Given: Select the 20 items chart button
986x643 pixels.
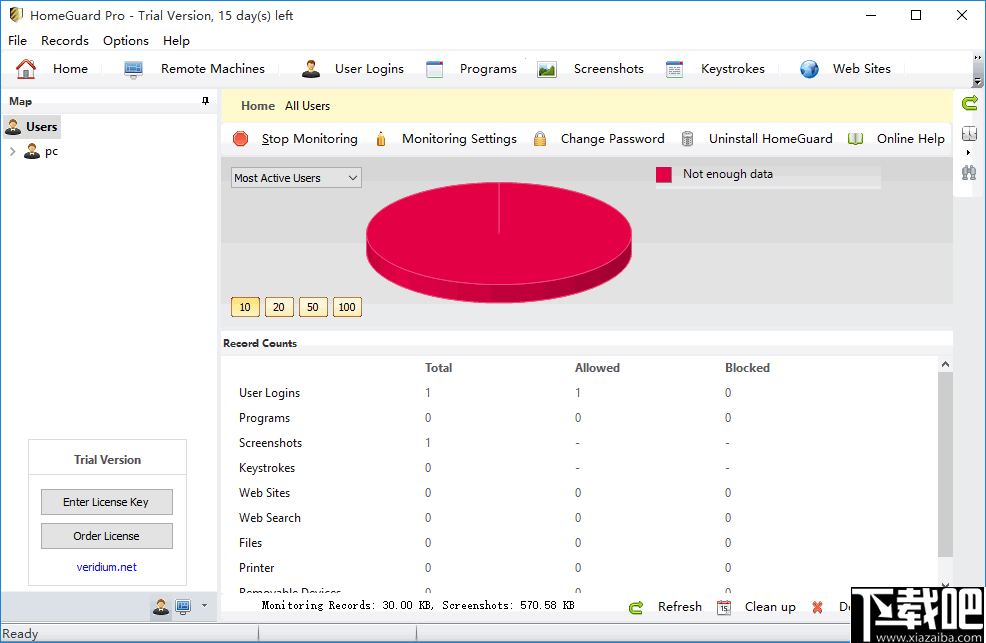Looking at the screenshot, I should (x=279, y=307).
